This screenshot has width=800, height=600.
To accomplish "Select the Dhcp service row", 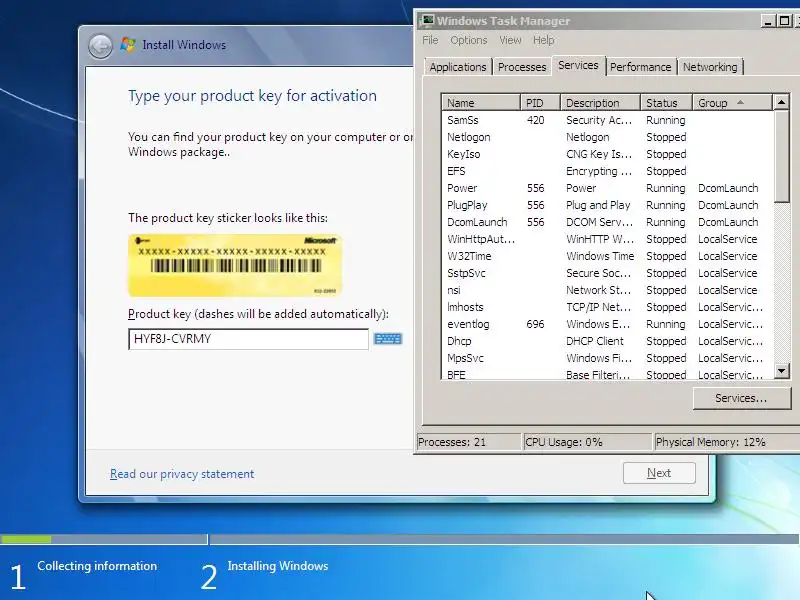I will pyautogui.click(x=607, y=341).
